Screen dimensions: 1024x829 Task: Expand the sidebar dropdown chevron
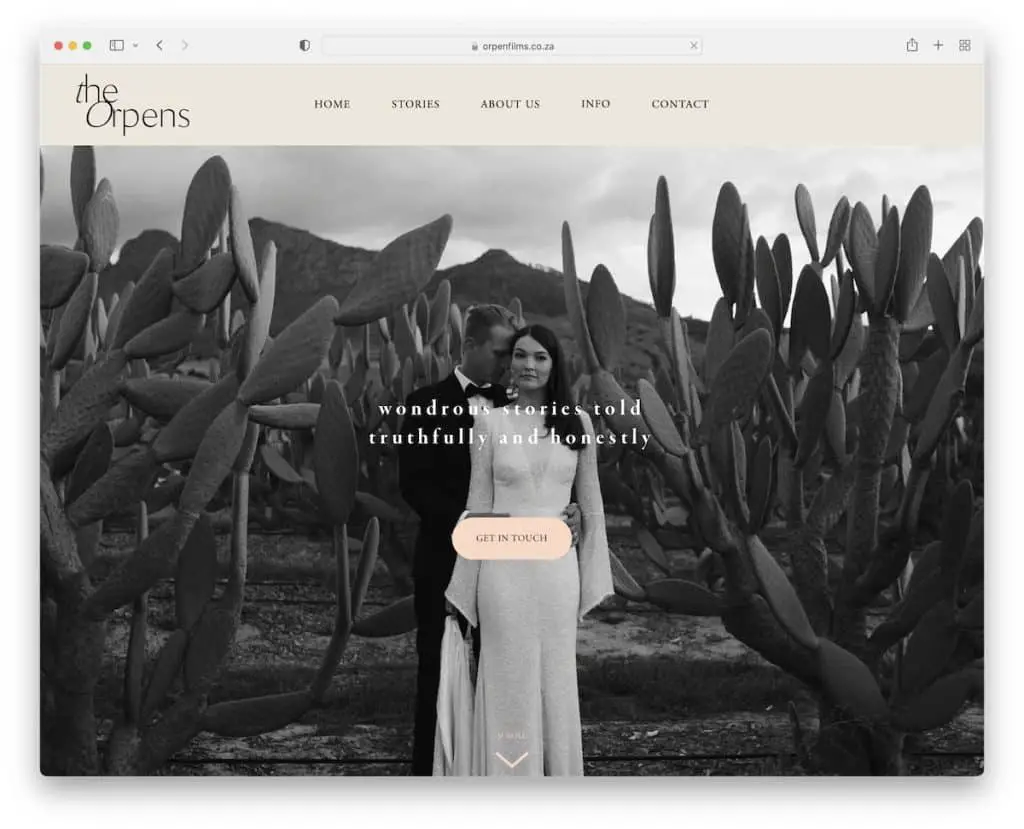point(135,46)
